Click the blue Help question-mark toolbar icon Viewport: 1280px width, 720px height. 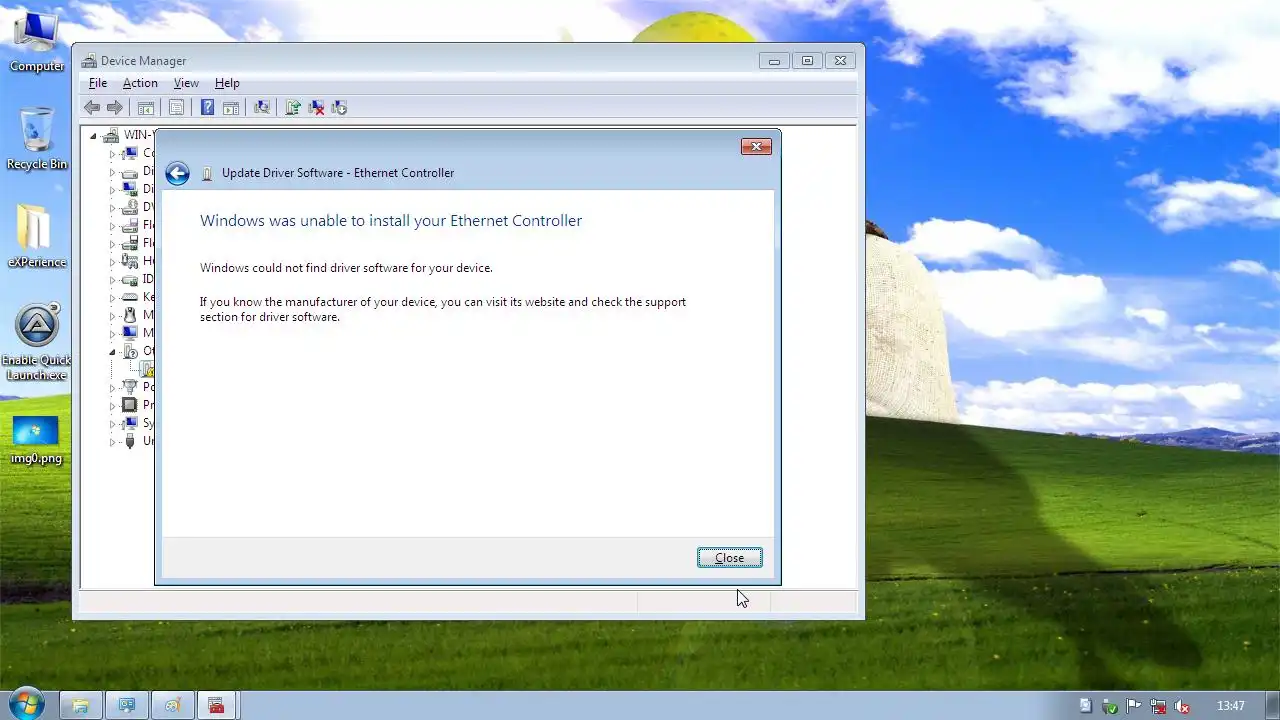207,107
